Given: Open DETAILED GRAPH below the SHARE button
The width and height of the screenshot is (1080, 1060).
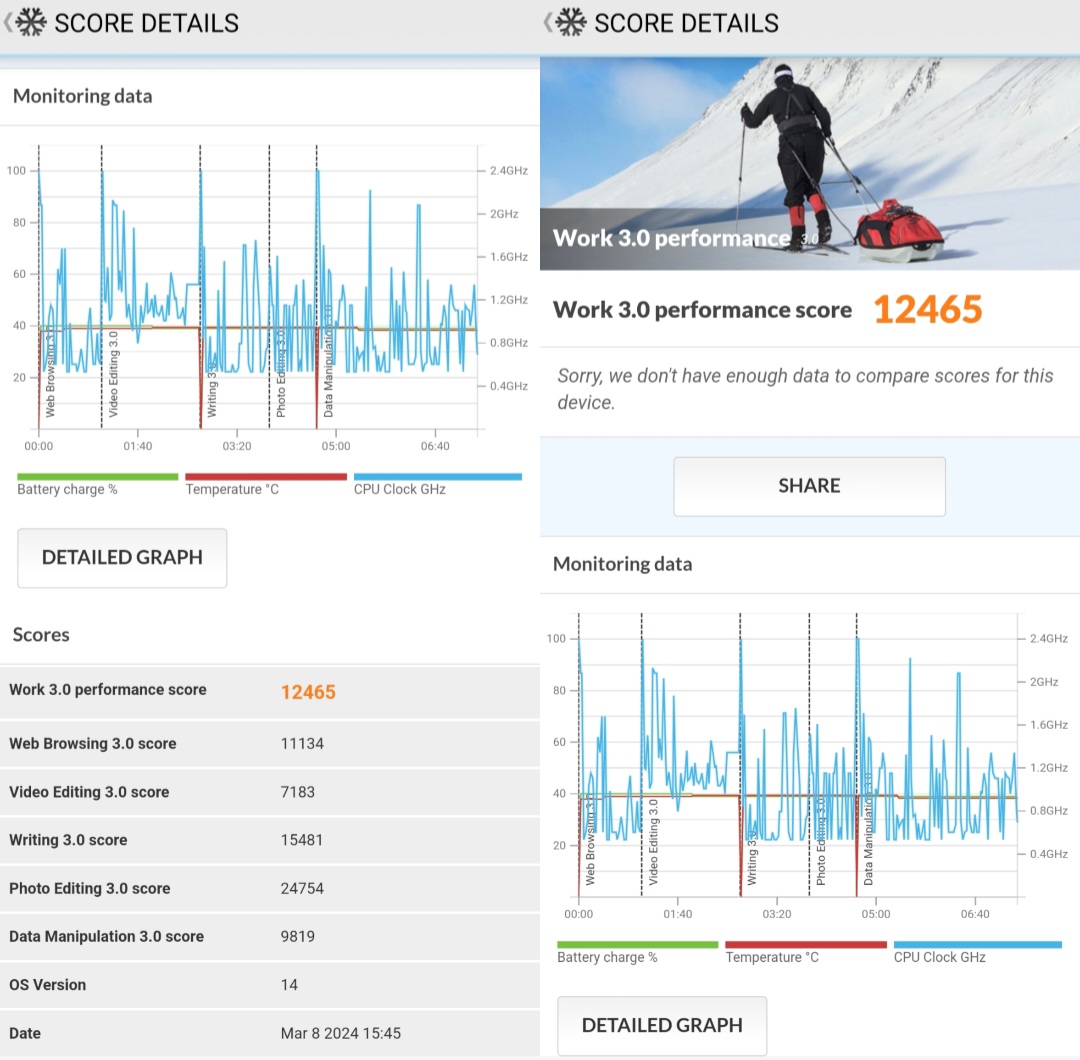Looking at the screenshot, I should [662, 1025].
